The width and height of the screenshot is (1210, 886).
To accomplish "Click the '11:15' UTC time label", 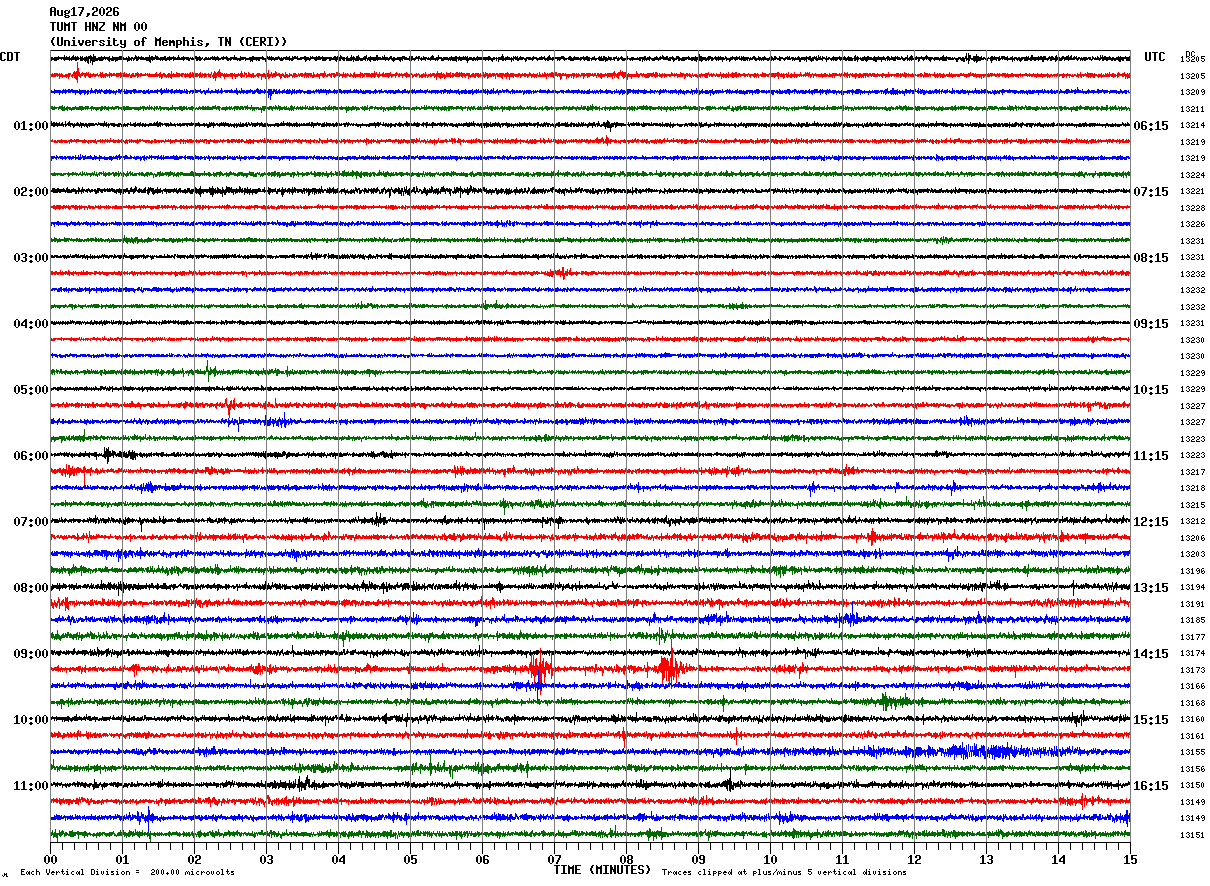I will 1151,456.
